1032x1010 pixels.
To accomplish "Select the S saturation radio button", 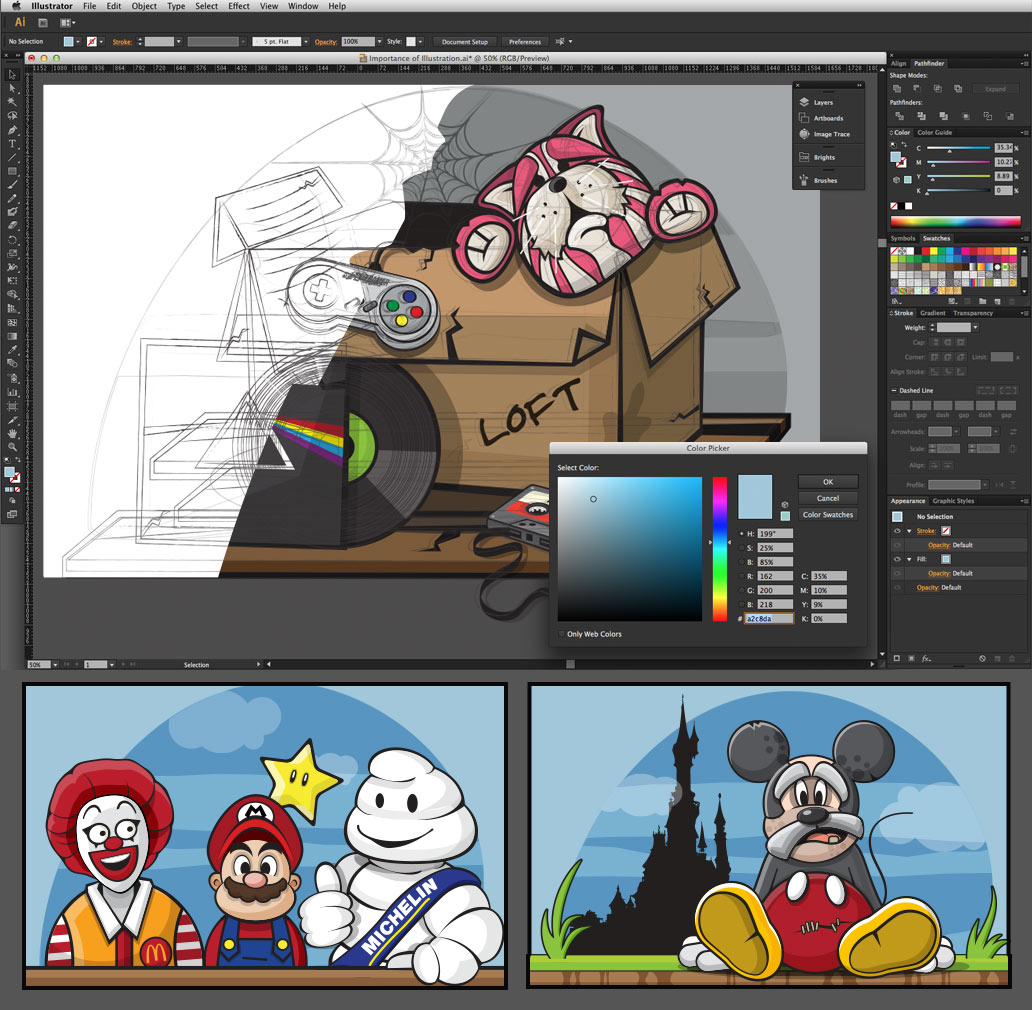I will (742, 548).
